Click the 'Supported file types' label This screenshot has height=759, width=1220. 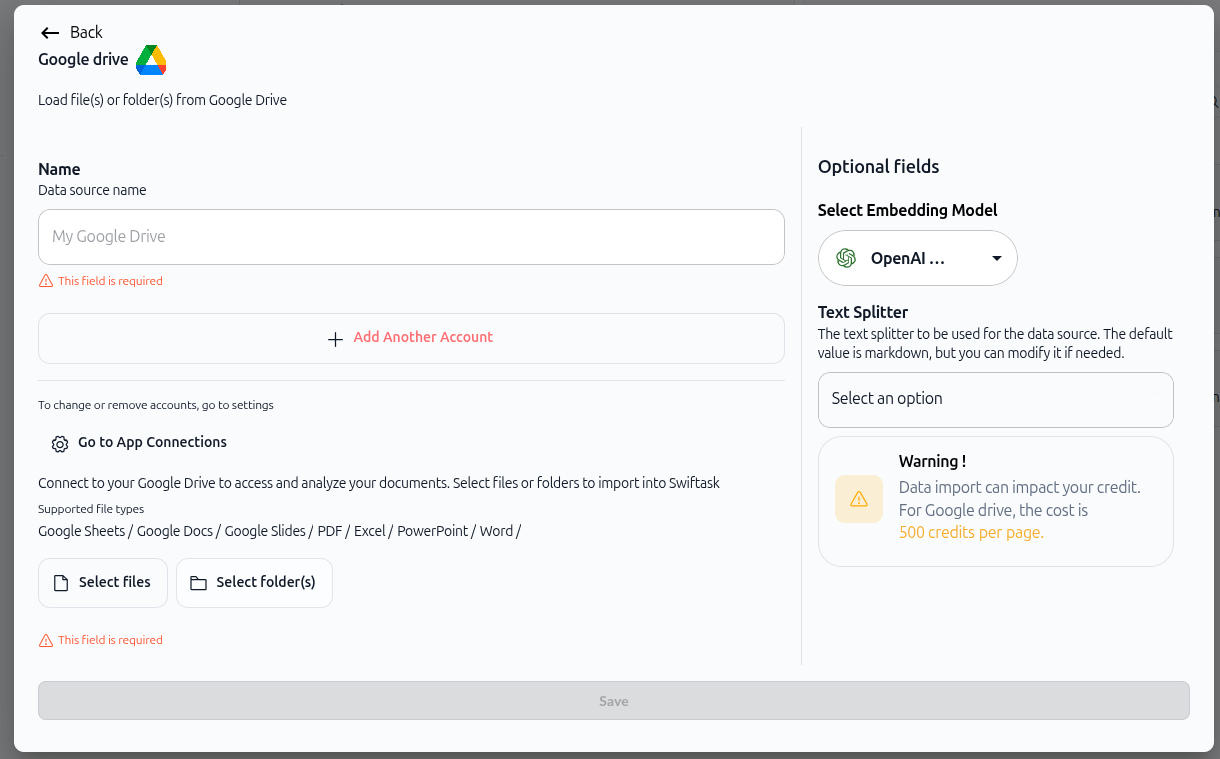point(91,509)
